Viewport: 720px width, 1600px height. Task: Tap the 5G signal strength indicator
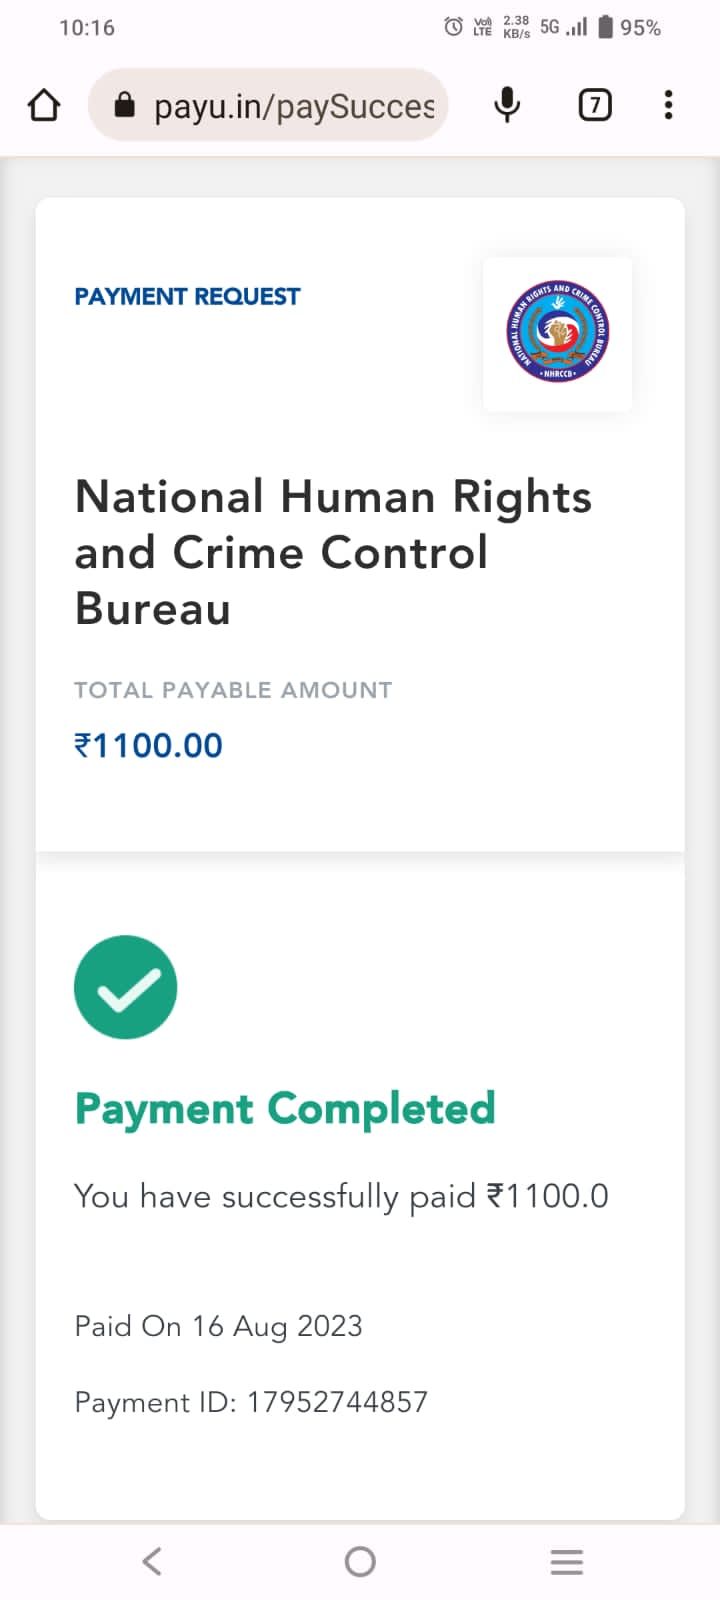coord(563,27)
